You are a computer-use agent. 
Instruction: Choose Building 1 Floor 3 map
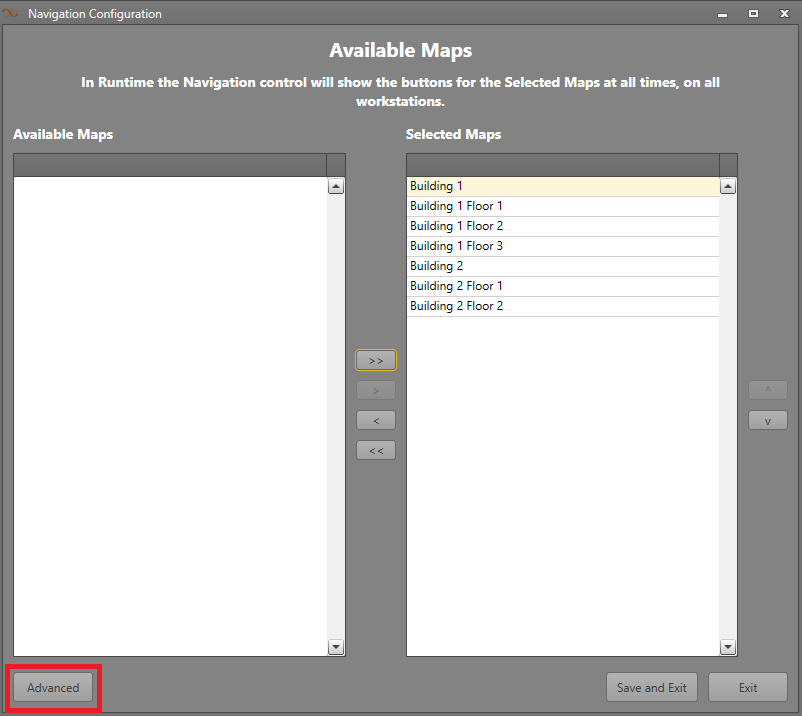click(562, 247)
